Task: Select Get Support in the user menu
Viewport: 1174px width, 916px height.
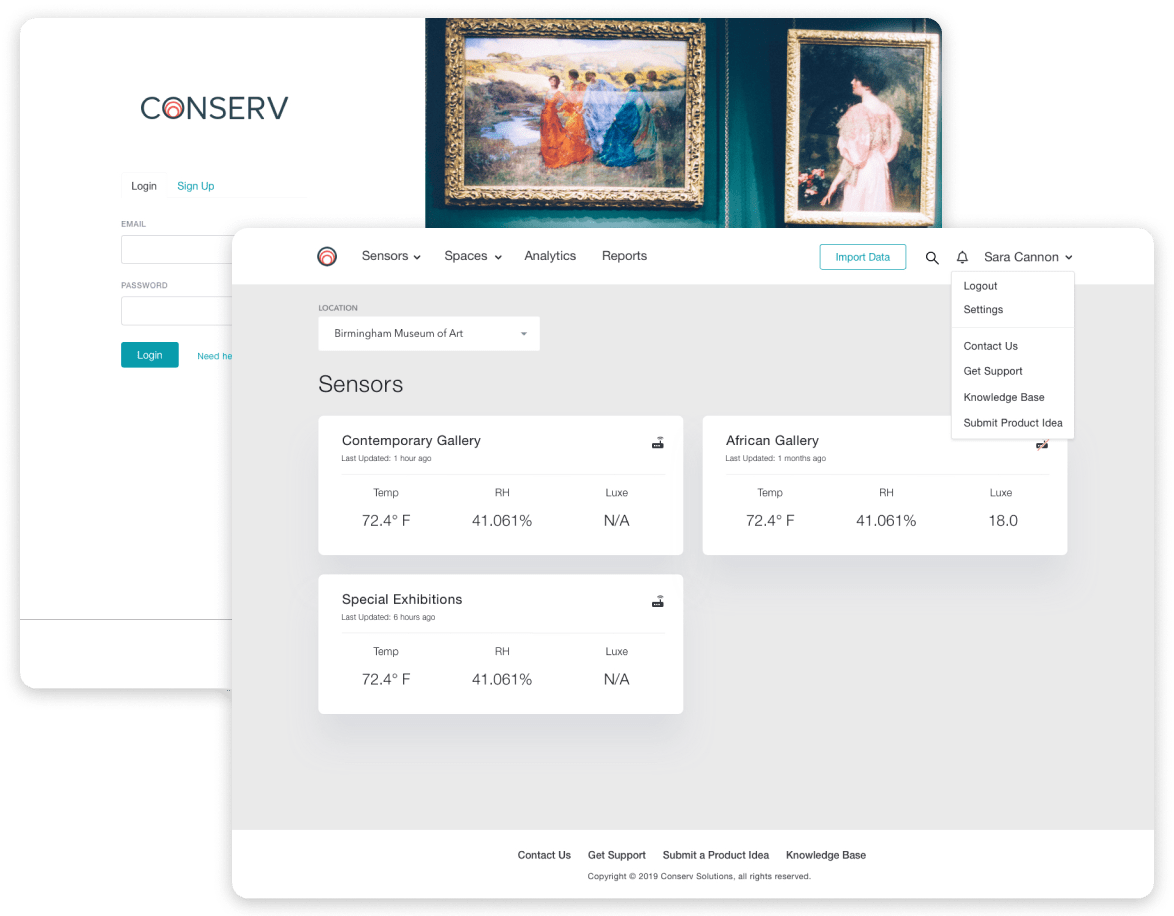Action: pos(993,371)
